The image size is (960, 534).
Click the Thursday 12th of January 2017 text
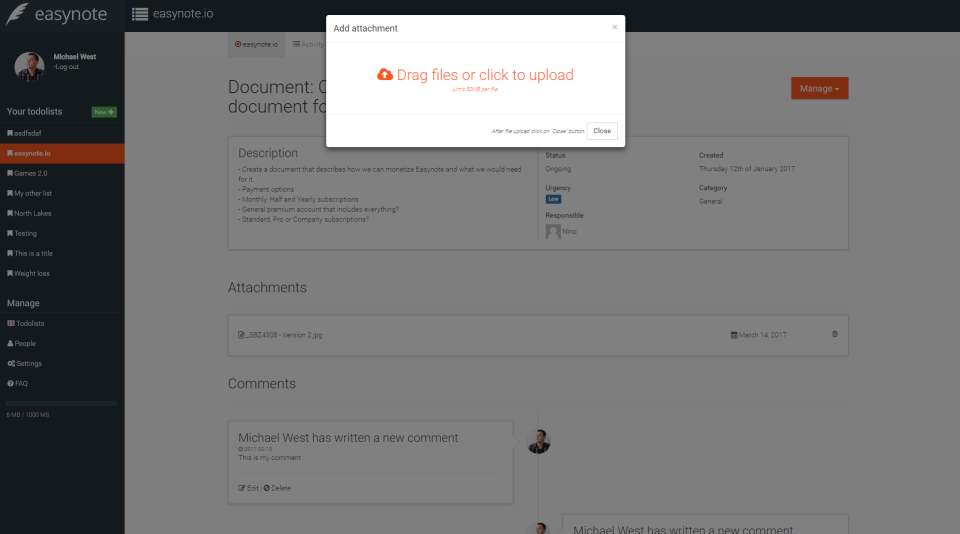747,168
